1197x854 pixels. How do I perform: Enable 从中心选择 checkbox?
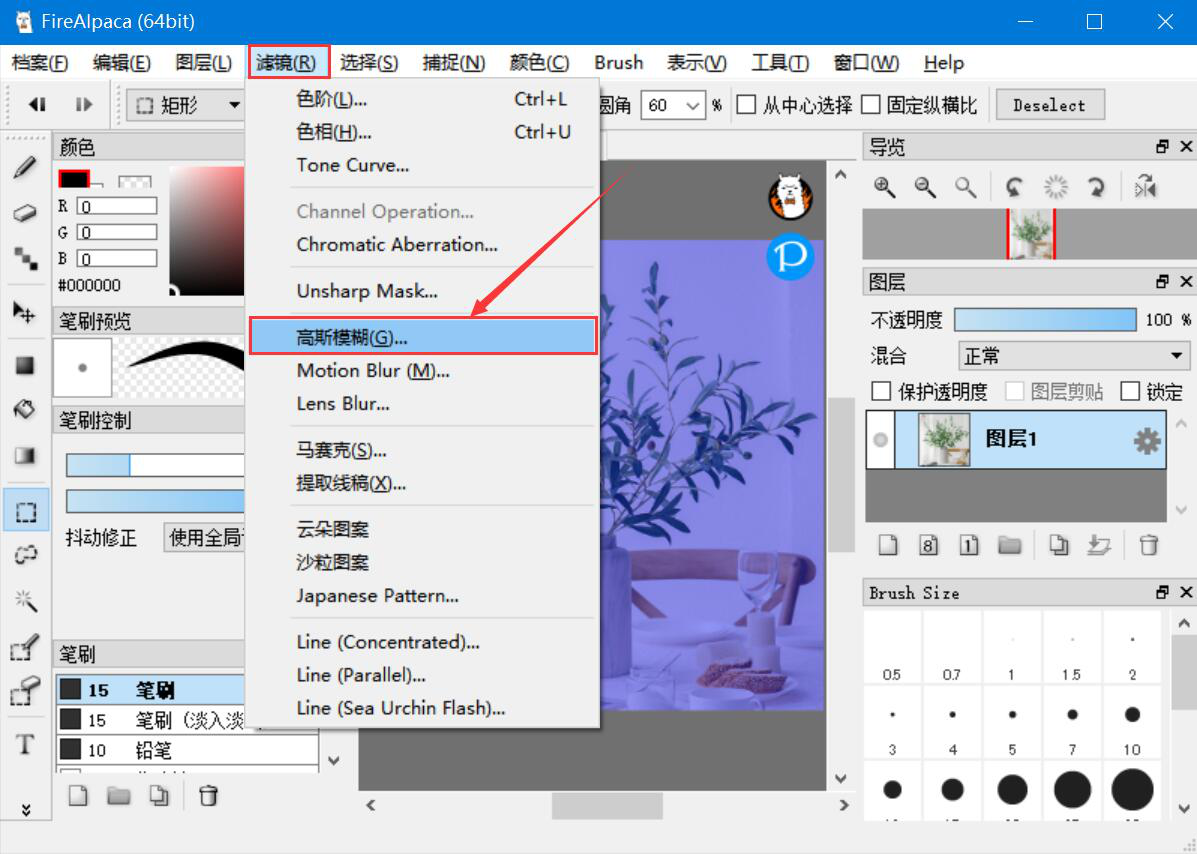(x=746, y=105)
